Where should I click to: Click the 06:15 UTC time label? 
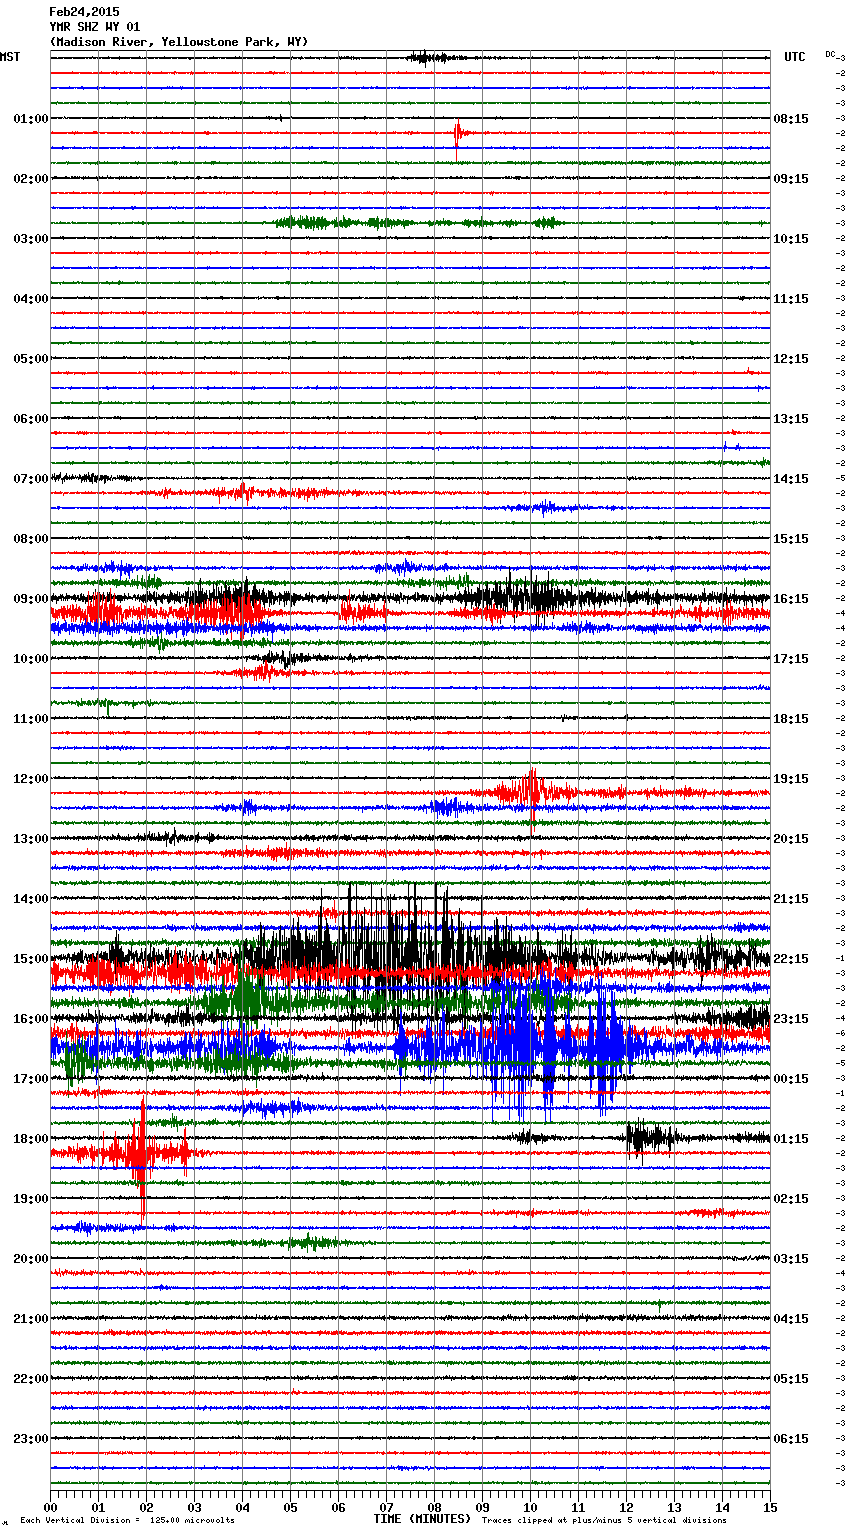point(791,1438)
